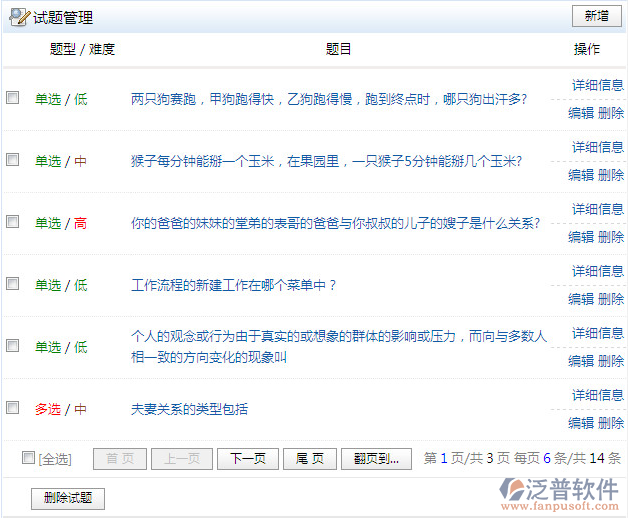Image resolution: width=629 pixels, height=522 pixels.
Task: Tick checkbox for 你的爸爸的妹妹 question
Action: [x=12, y=221]
